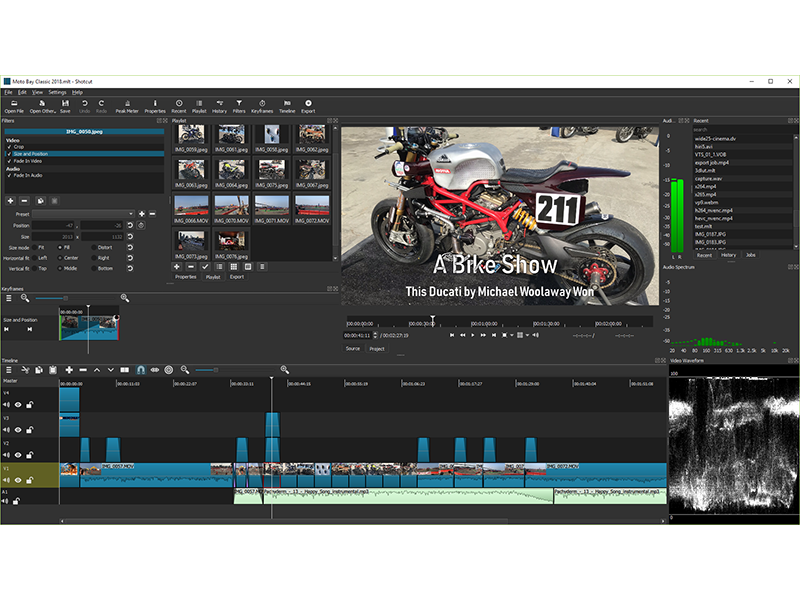Image resolution: width=800 pixels, height=600 pixels.
Task: Click the timeline scissors cut icon
Action: pyautogui.click(x=25, y=370)
